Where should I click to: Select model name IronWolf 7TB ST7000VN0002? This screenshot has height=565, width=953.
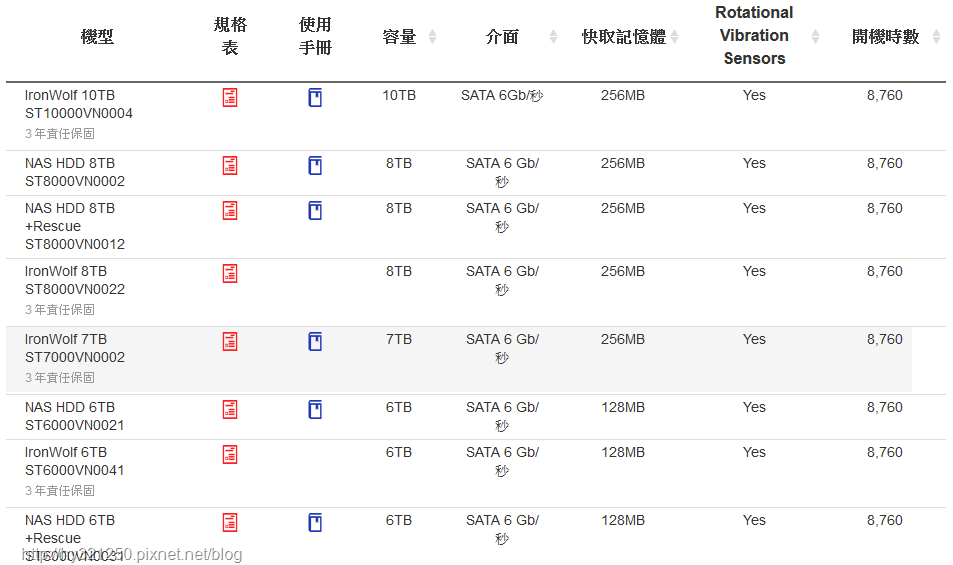(x=75, y=348)
